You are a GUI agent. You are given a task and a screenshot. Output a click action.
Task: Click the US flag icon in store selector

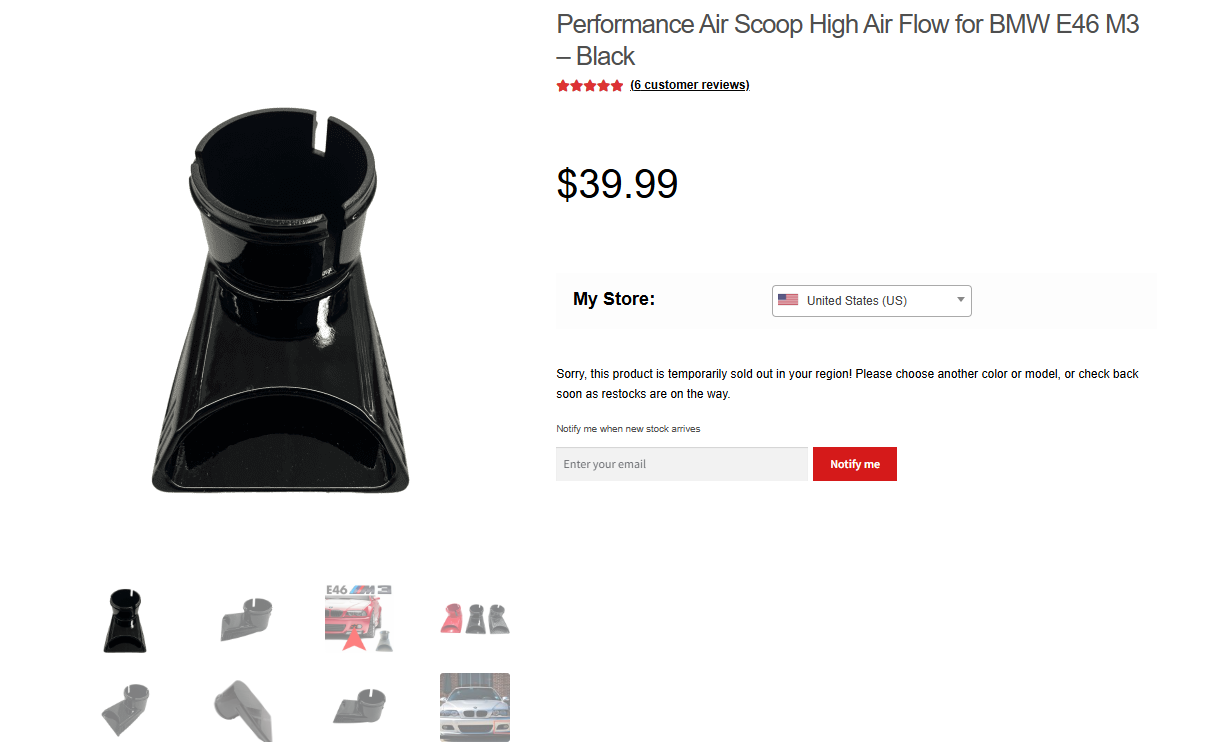point(788,300)
